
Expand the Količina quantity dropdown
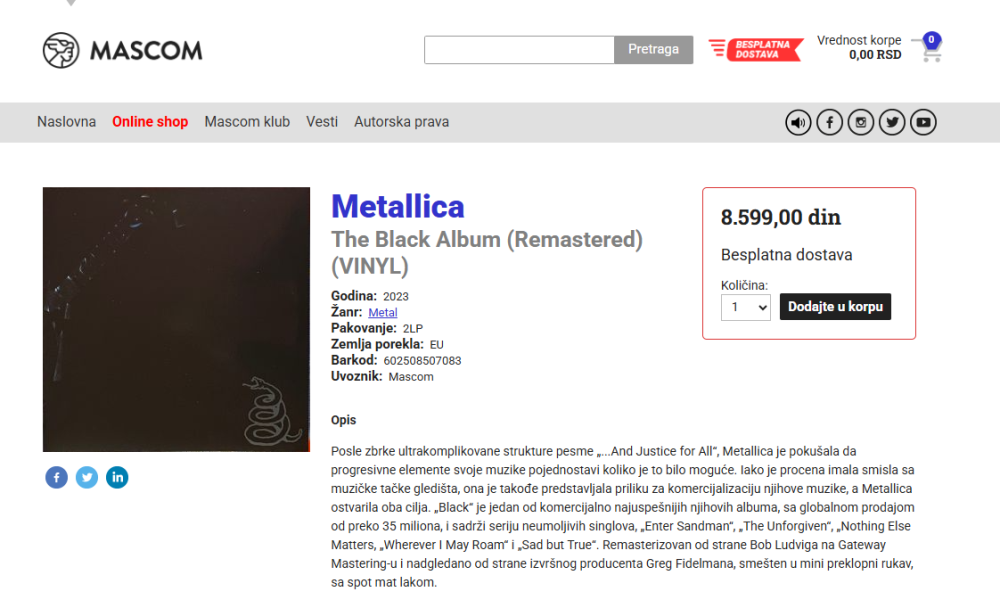(x=746, y=307)
